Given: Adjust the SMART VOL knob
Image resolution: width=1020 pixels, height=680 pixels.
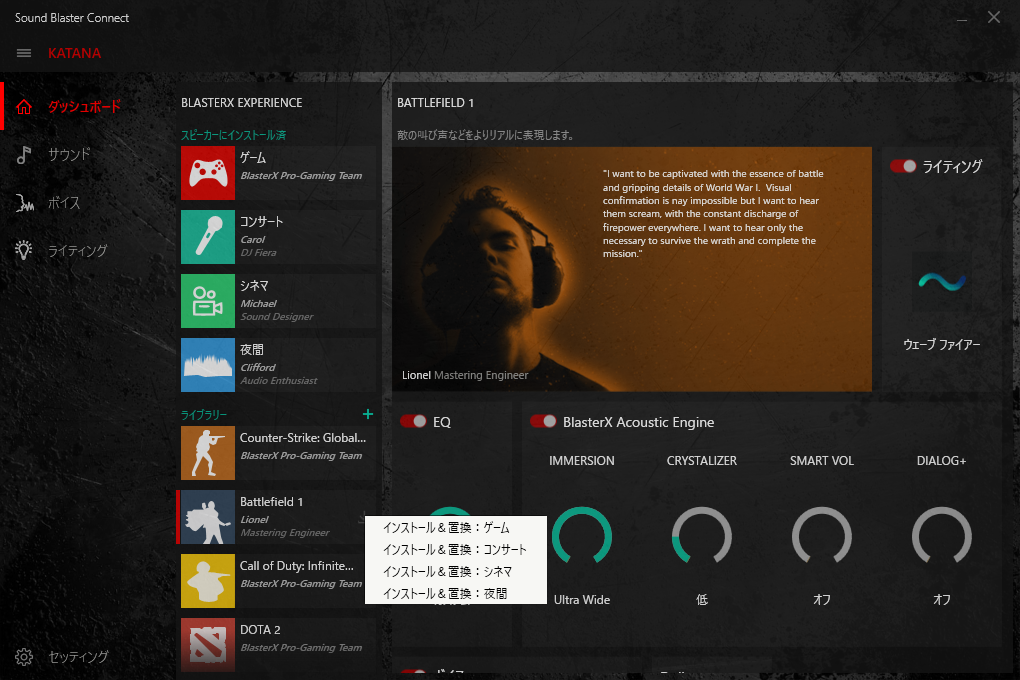Looking at the screenshot, I should click(822, 536).
